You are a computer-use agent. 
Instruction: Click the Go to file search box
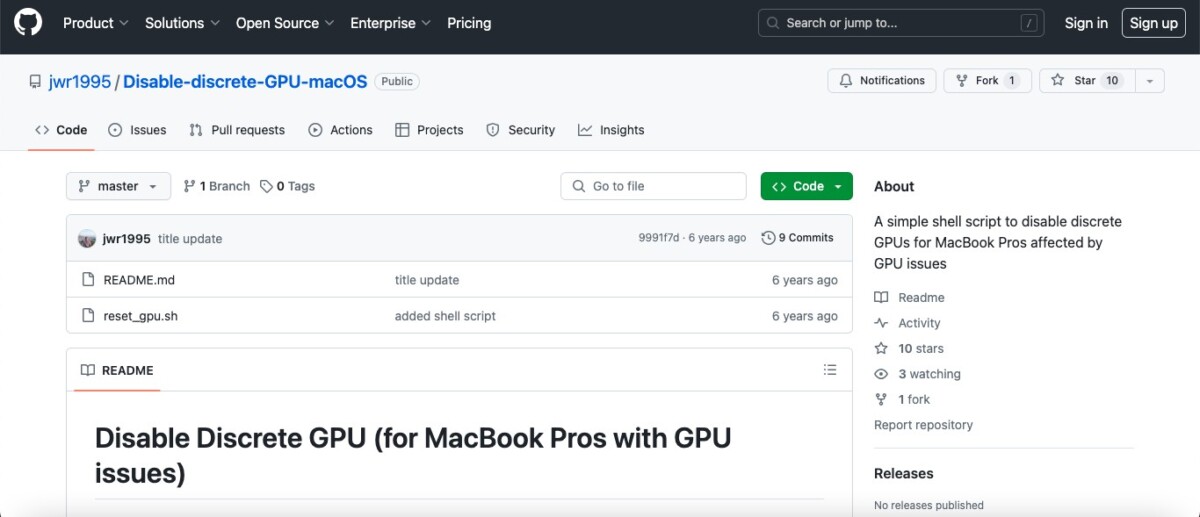[x=653, y=186]
